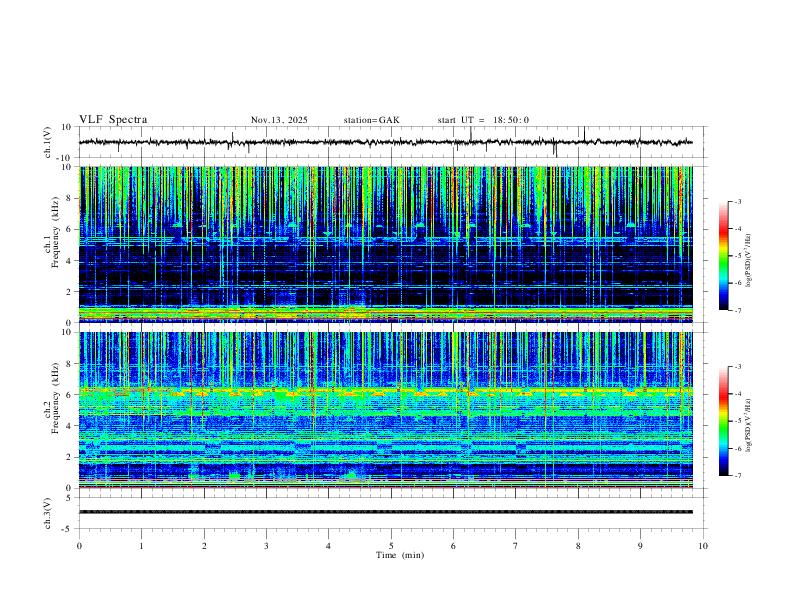
Task: Click the '5' tick label on time axis
Action: click(x=391, y=546)
